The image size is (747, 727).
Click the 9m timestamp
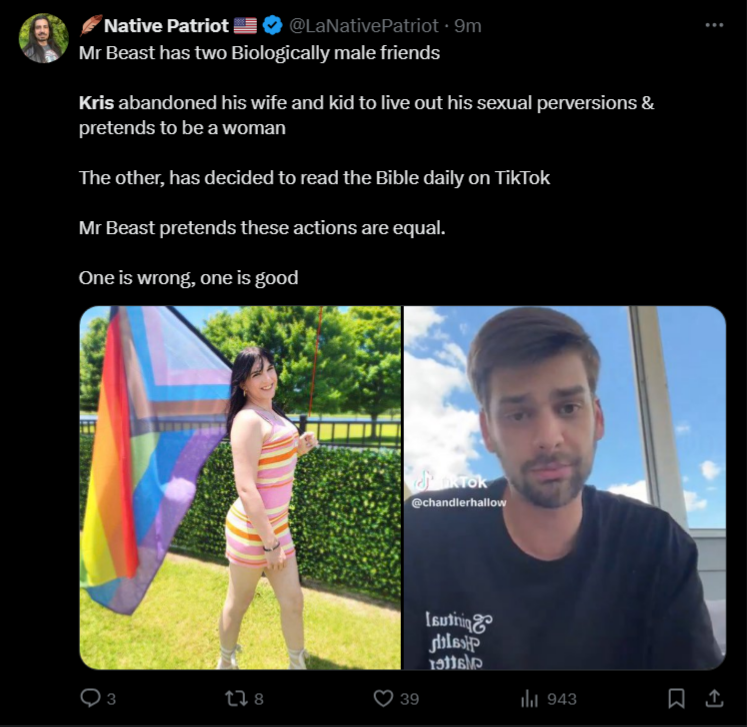pos(468,26)
